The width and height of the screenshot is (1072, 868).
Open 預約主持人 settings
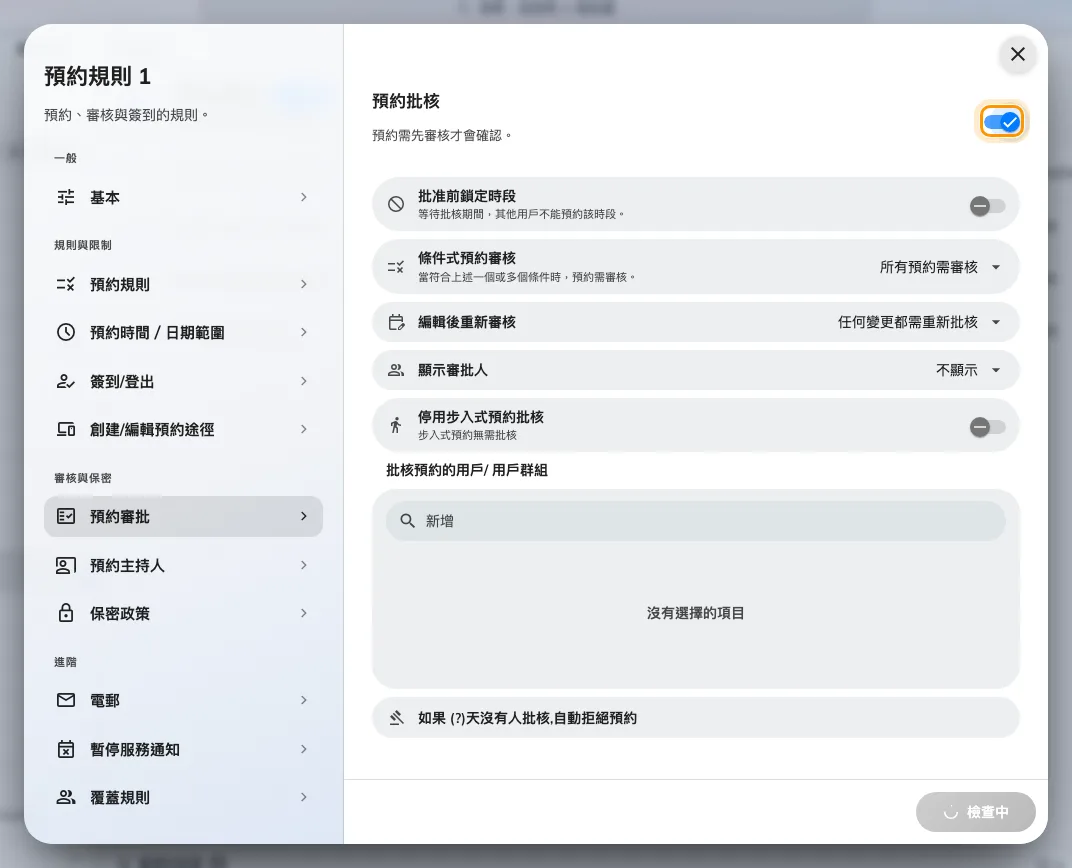(x=183, y=565)
